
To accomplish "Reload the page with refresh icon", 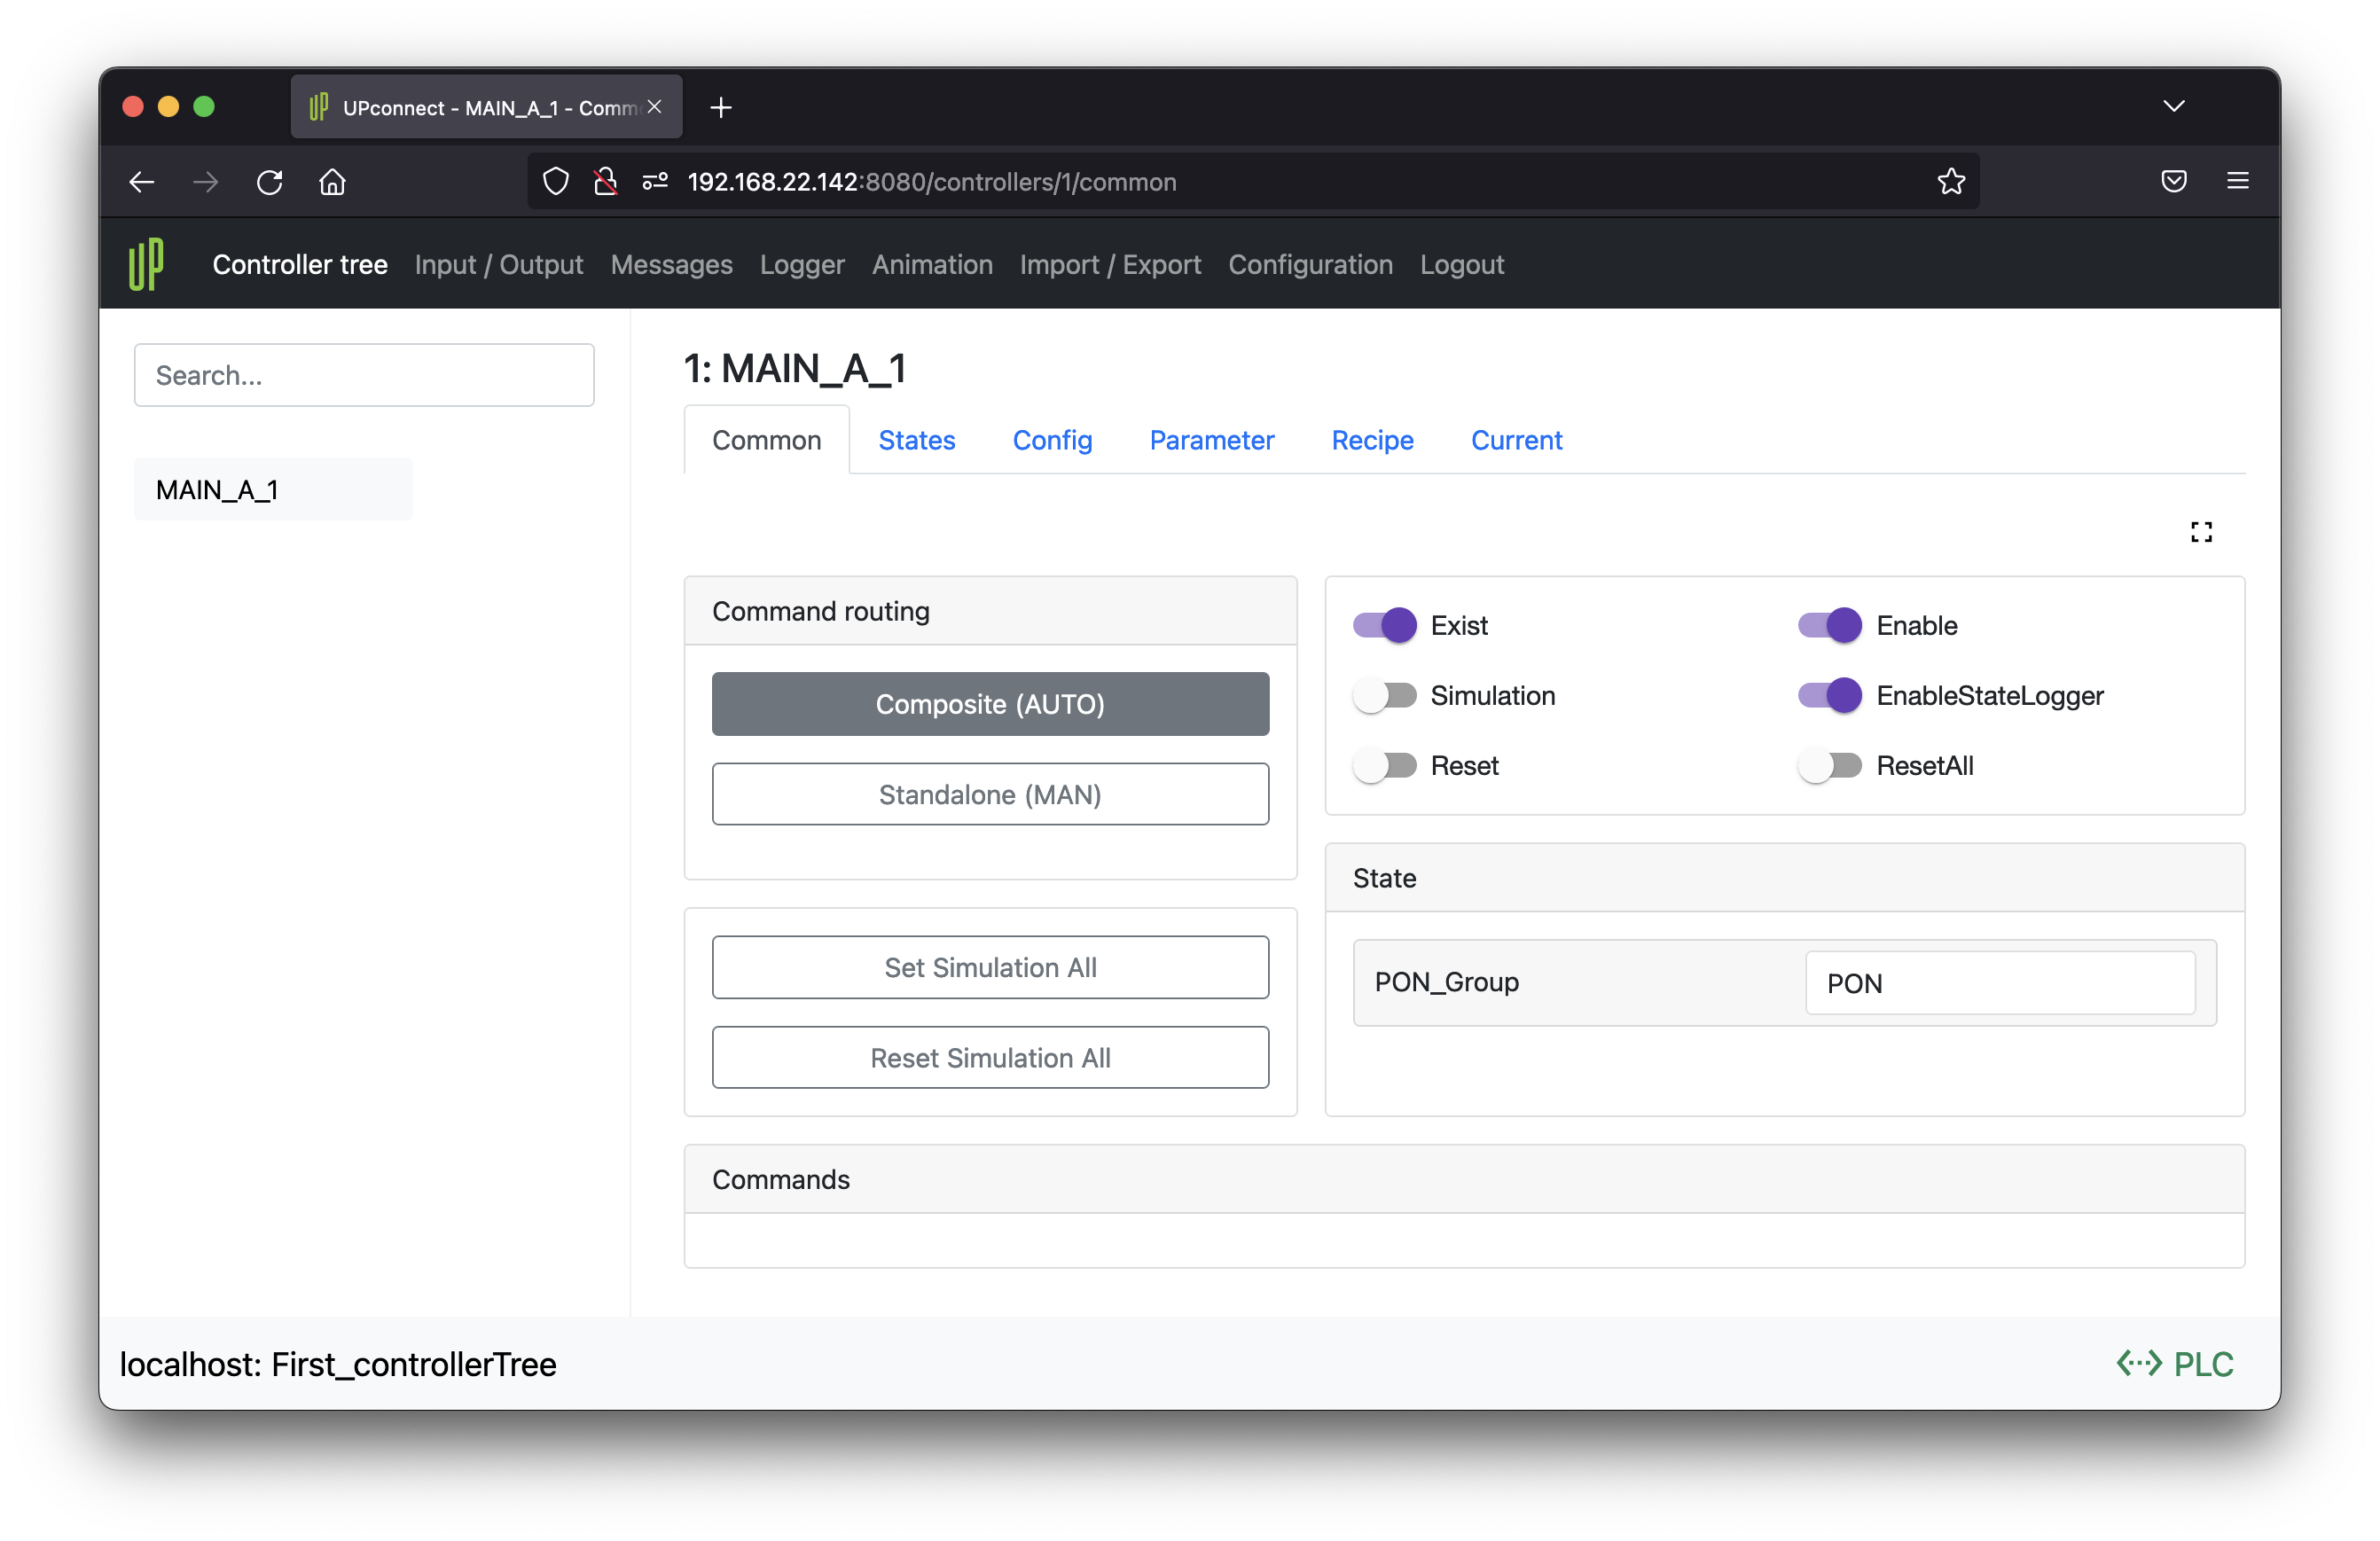I will (x=269, y=182).
